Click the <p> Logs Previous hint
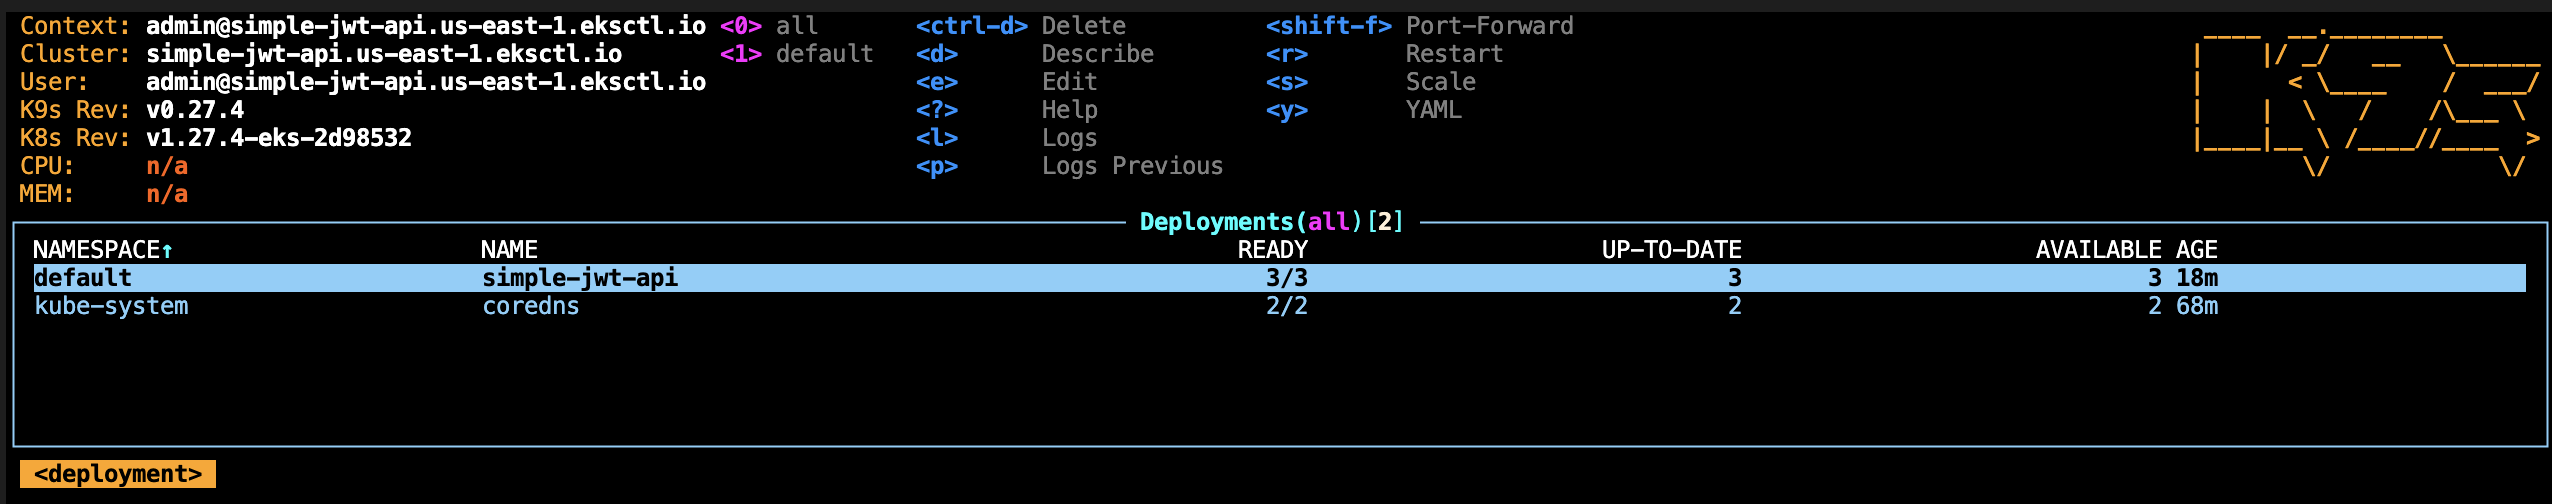Image resolution: width=2552 pixels, height=504 pixels. 1070,166
